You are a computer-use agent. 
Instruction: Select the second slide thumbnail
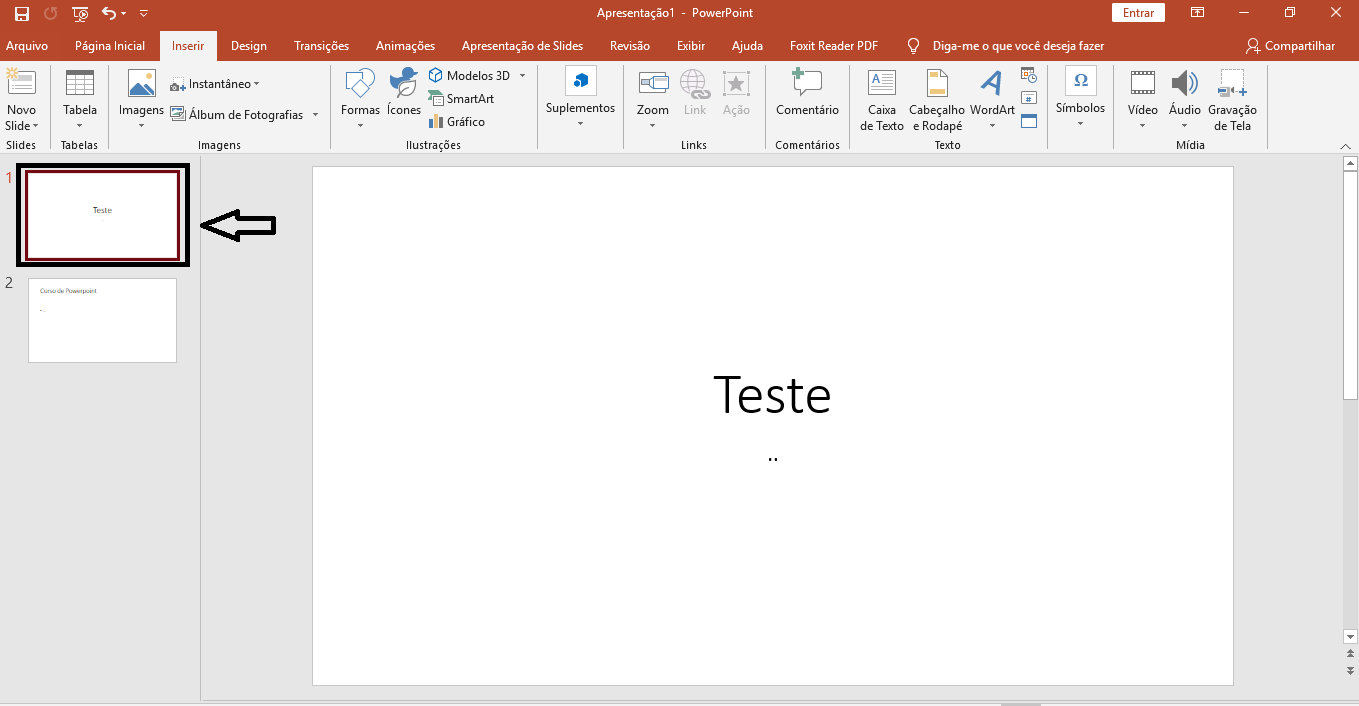tap(102, 320)
